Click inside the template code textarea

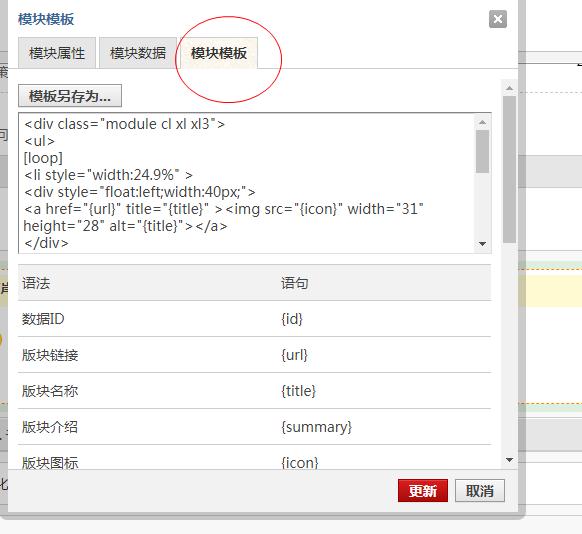click(246, 183)
